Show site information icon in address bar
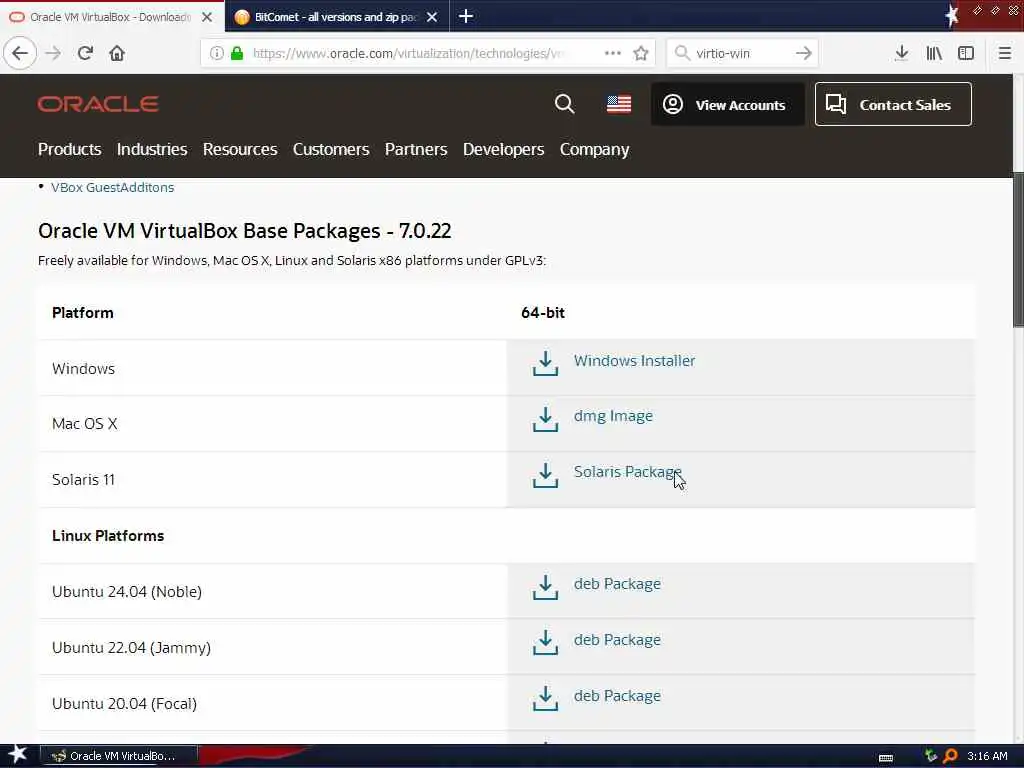 (x=216, y=53)
